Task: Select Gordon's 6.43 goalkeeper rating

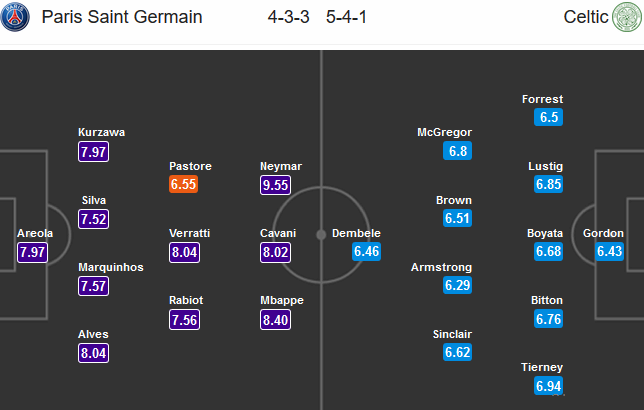Action: coord(610,251)
